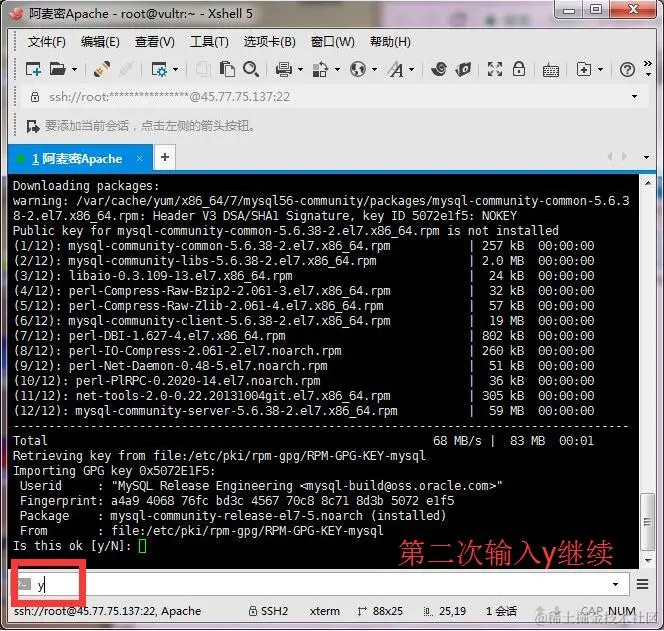Image resolution: width=664 pixels, height=631 pixels.
Task: Click the Xagent key icon
Action: coord(463,69)
